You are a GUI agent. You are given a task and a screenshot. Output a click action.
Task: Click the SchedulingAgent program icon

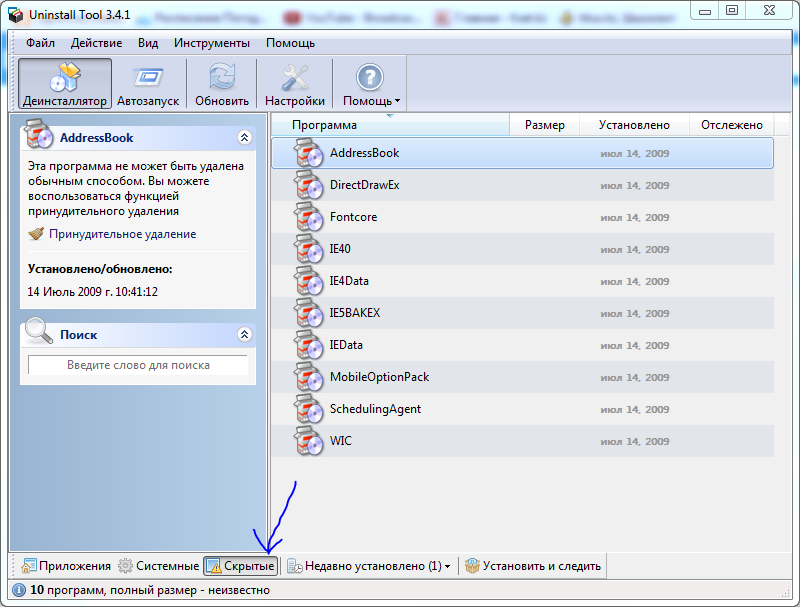[x=309, y=409]
